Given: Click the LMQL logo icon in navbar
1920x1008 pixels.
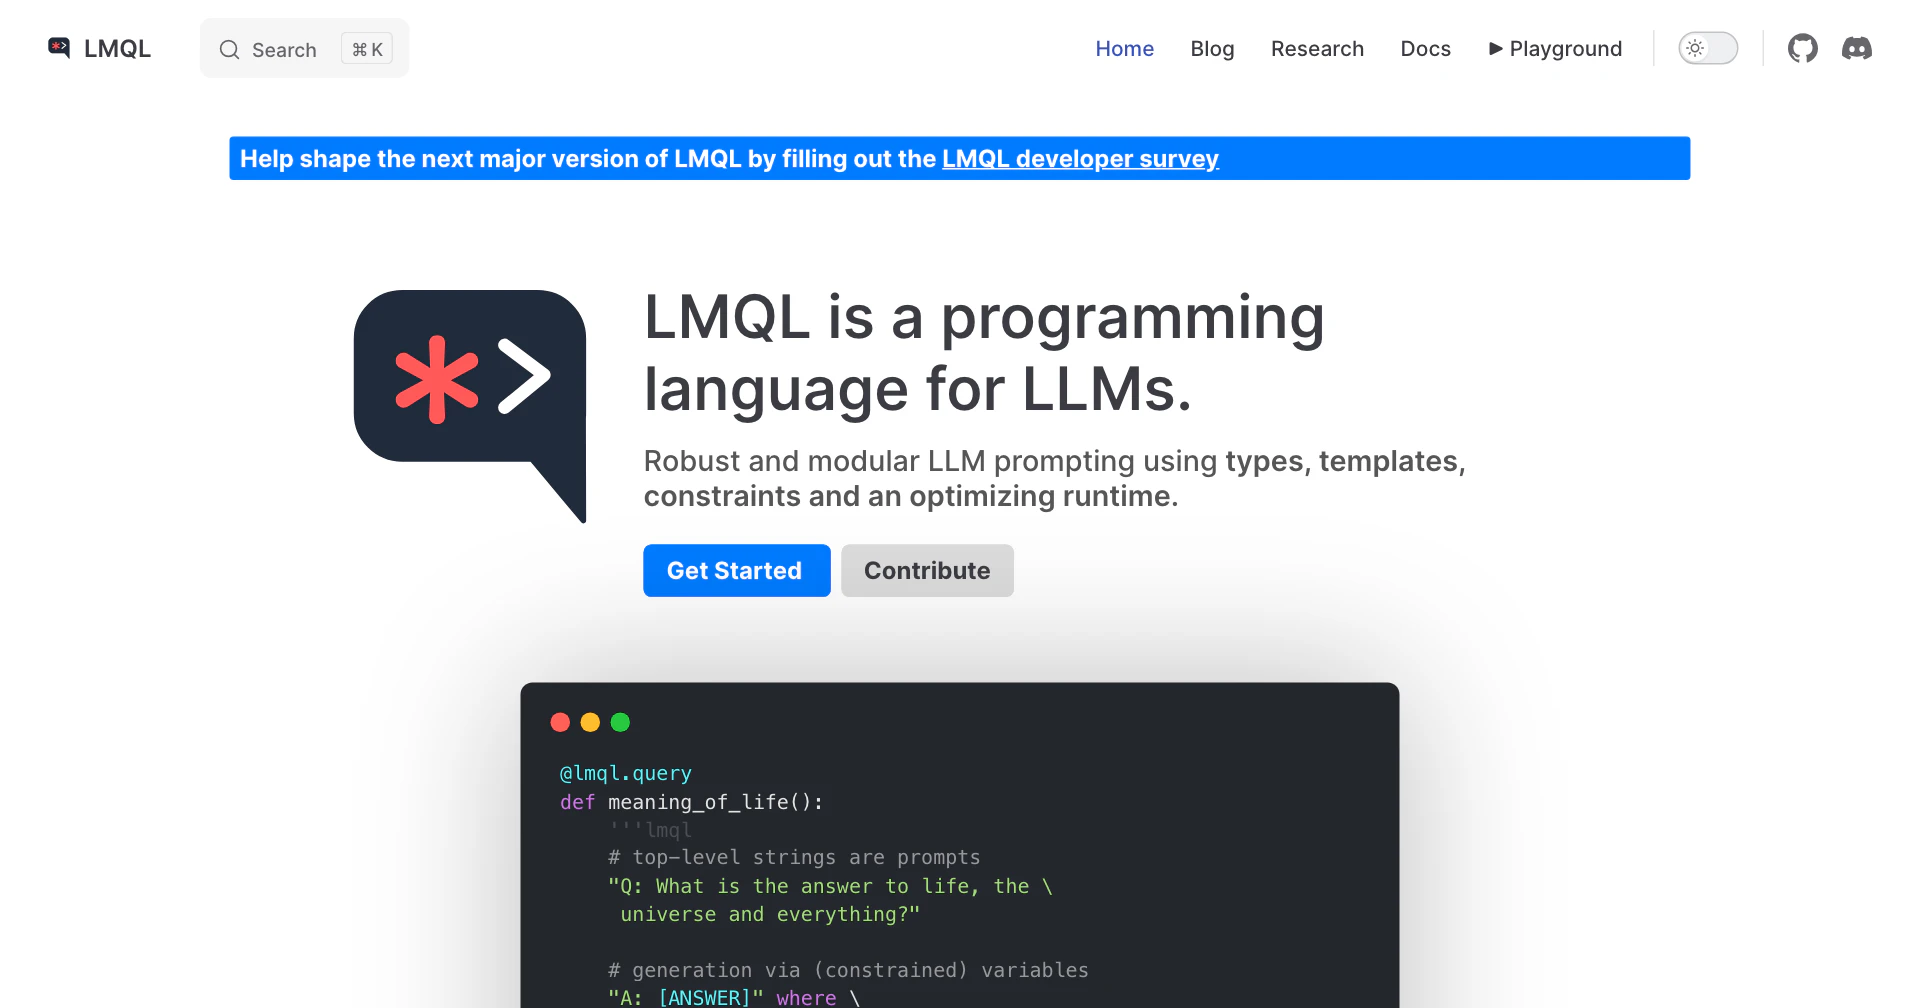Looking at the screenshot, I should pos(59,48).
